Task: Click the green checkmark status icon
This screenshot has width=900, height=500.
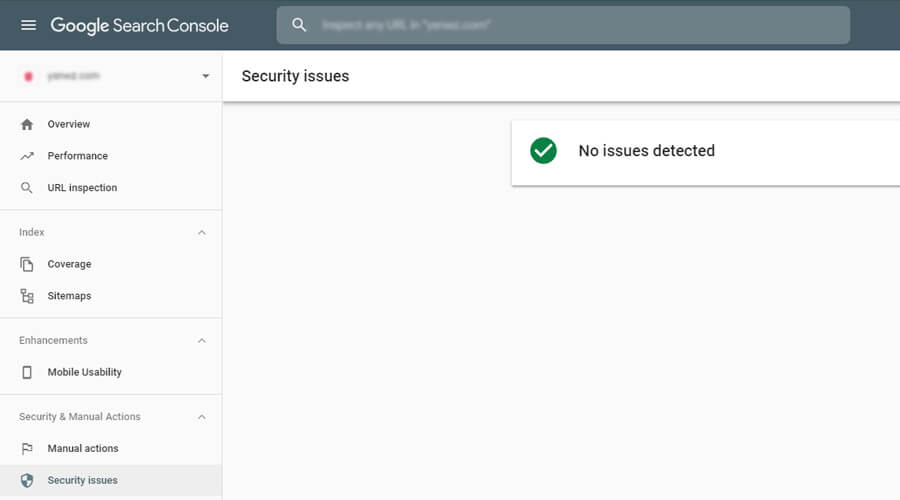Action: pos(543,151)
